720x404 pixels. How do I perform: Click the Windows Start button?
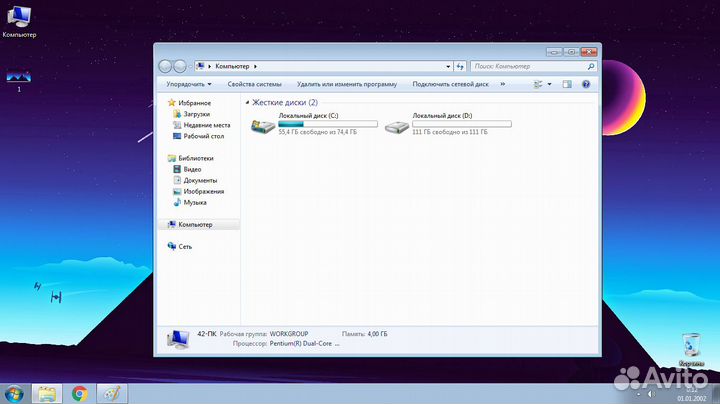point(14,393)
